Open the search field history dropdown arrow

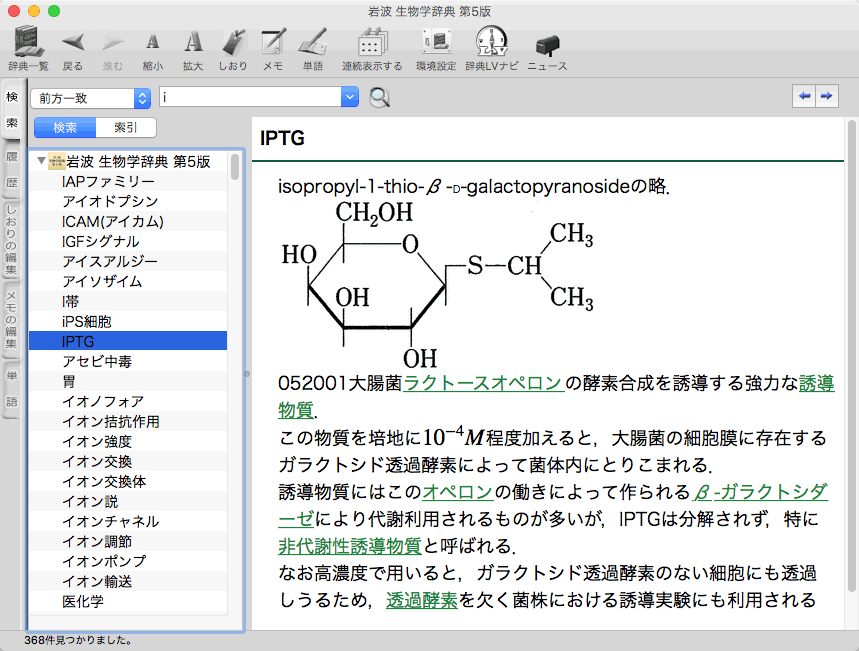(349, 97)
